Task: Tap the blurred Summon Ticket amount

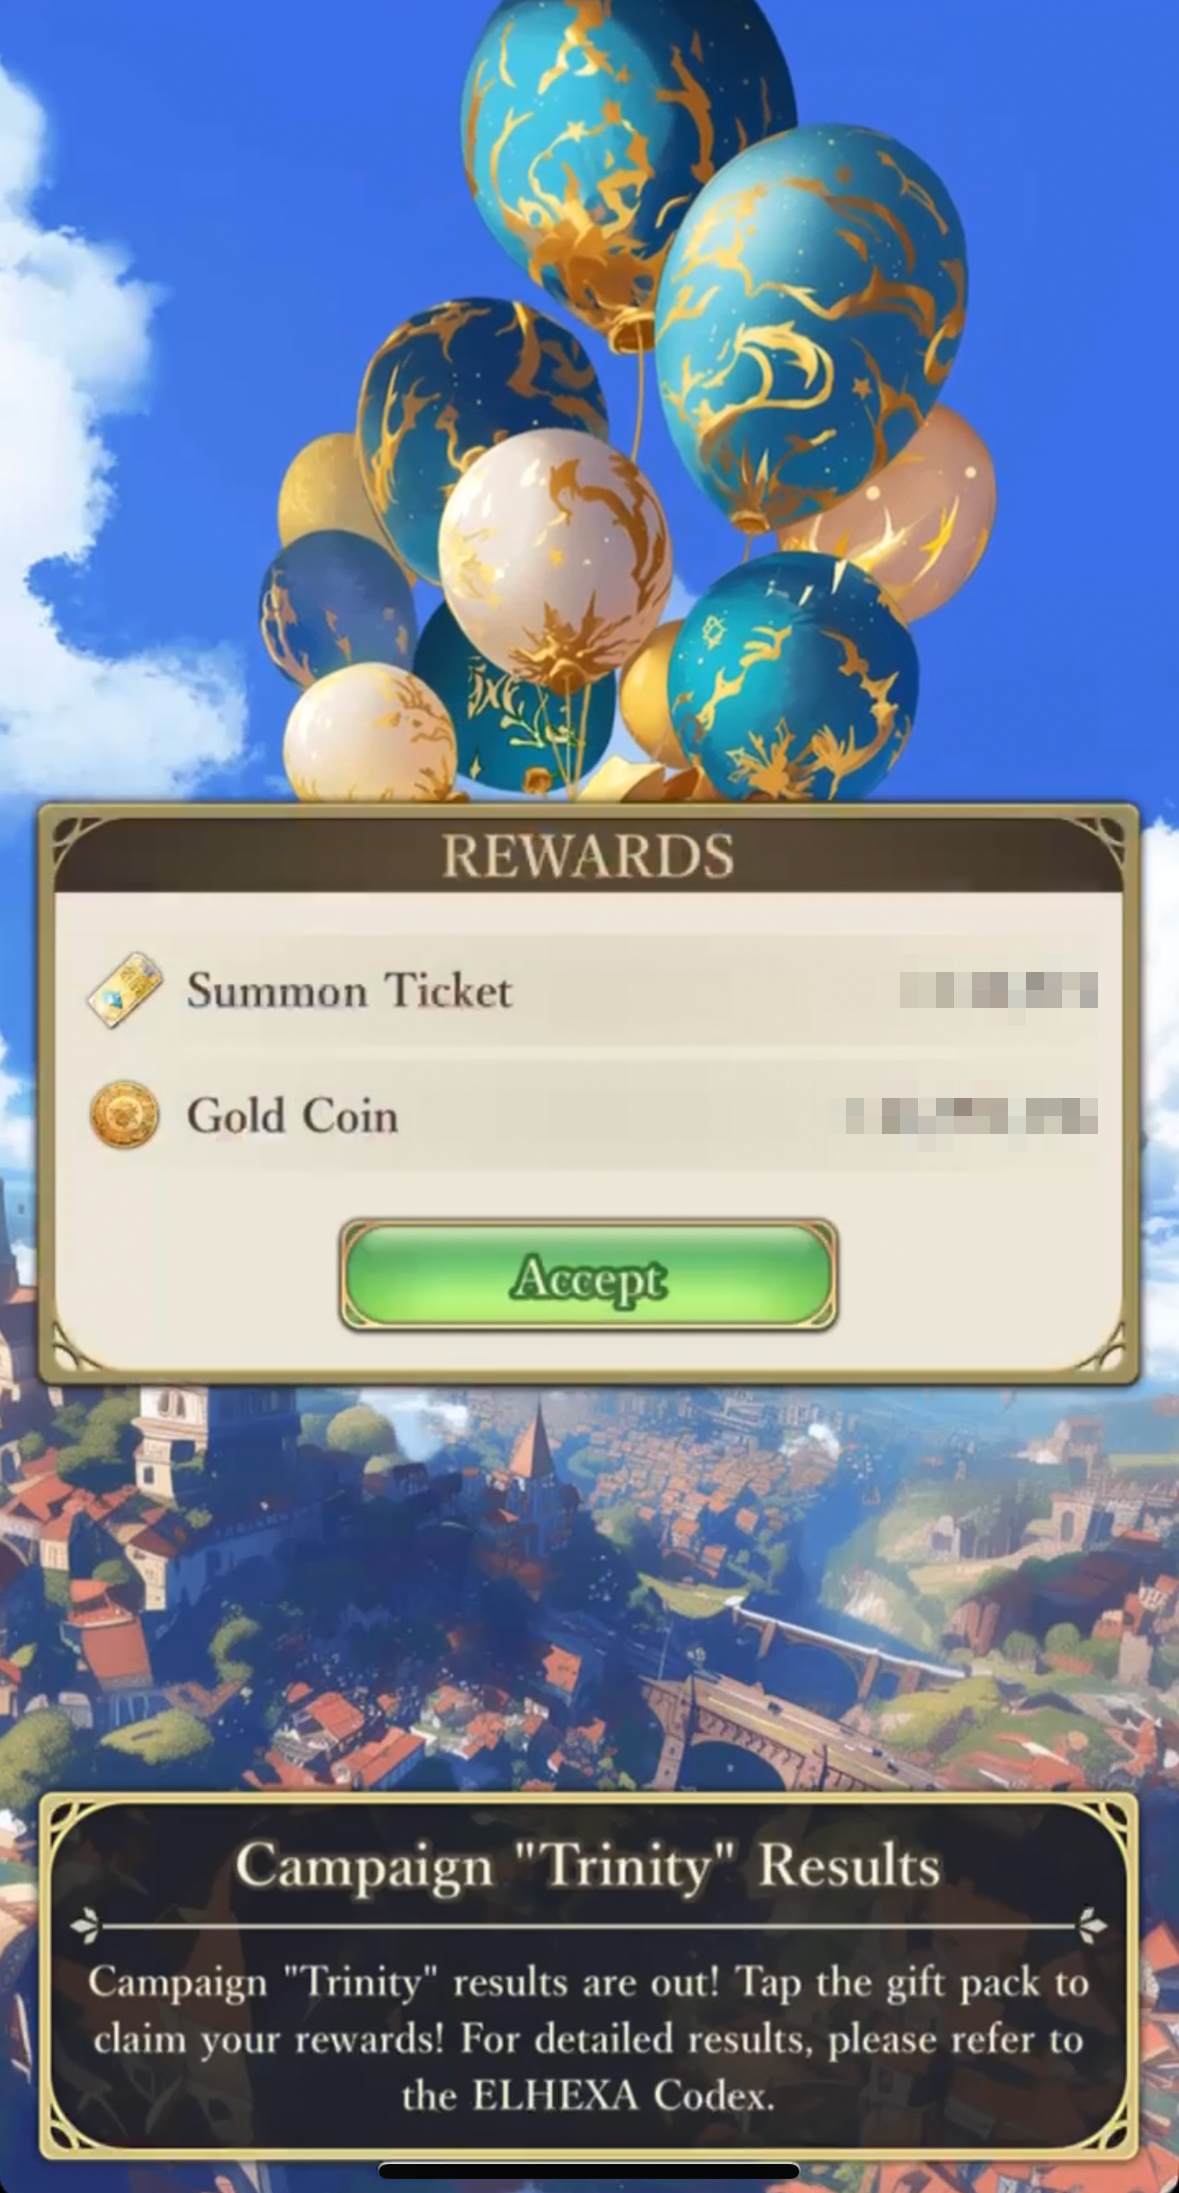Action: pyautogui.click(x=998, y=991)
